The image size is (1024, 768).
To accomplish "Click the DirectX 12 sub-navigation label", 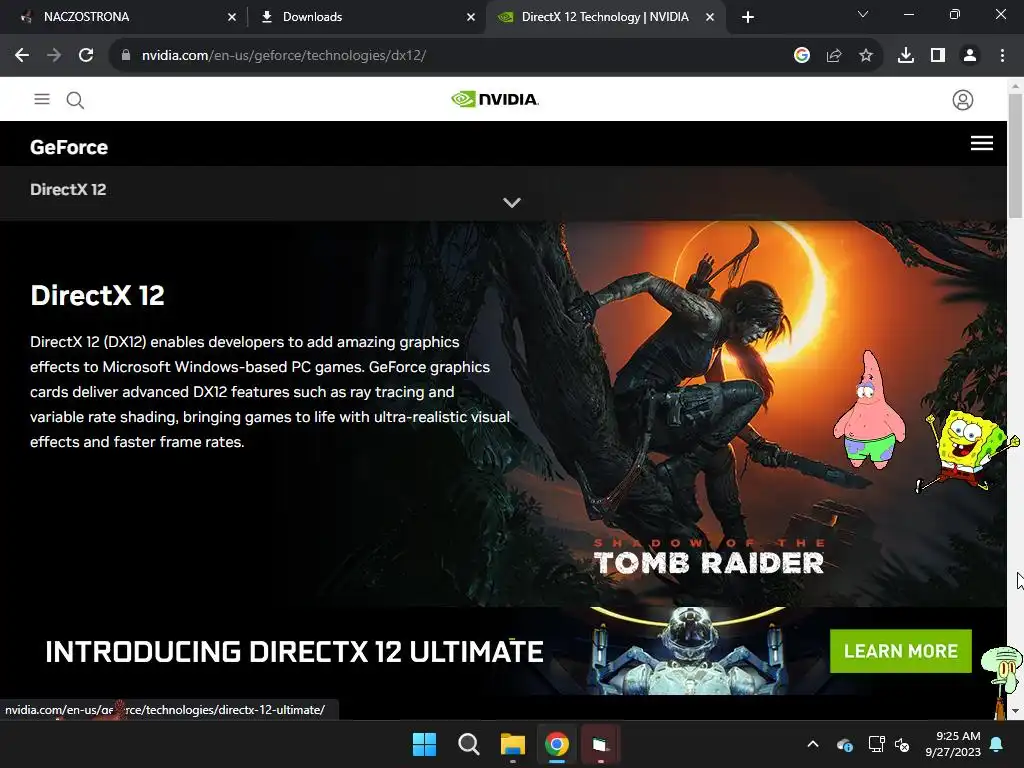I will (68, 189).
